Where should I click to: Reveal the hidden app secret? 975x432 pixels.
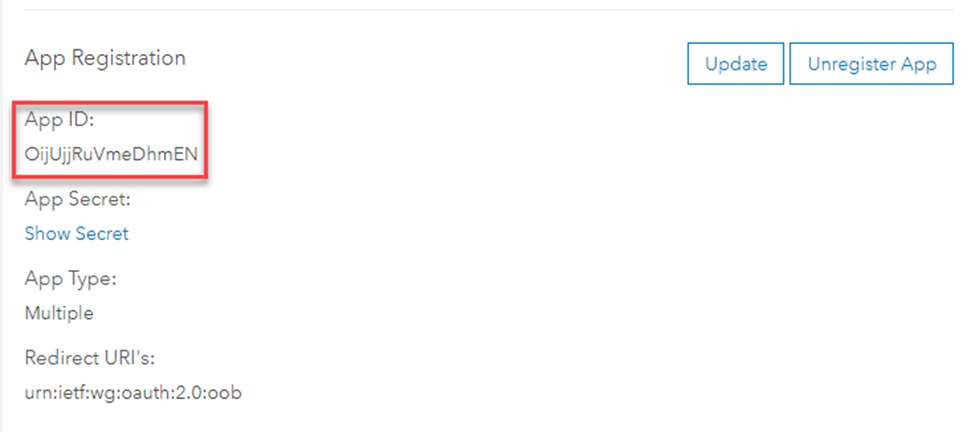(77, 234)
